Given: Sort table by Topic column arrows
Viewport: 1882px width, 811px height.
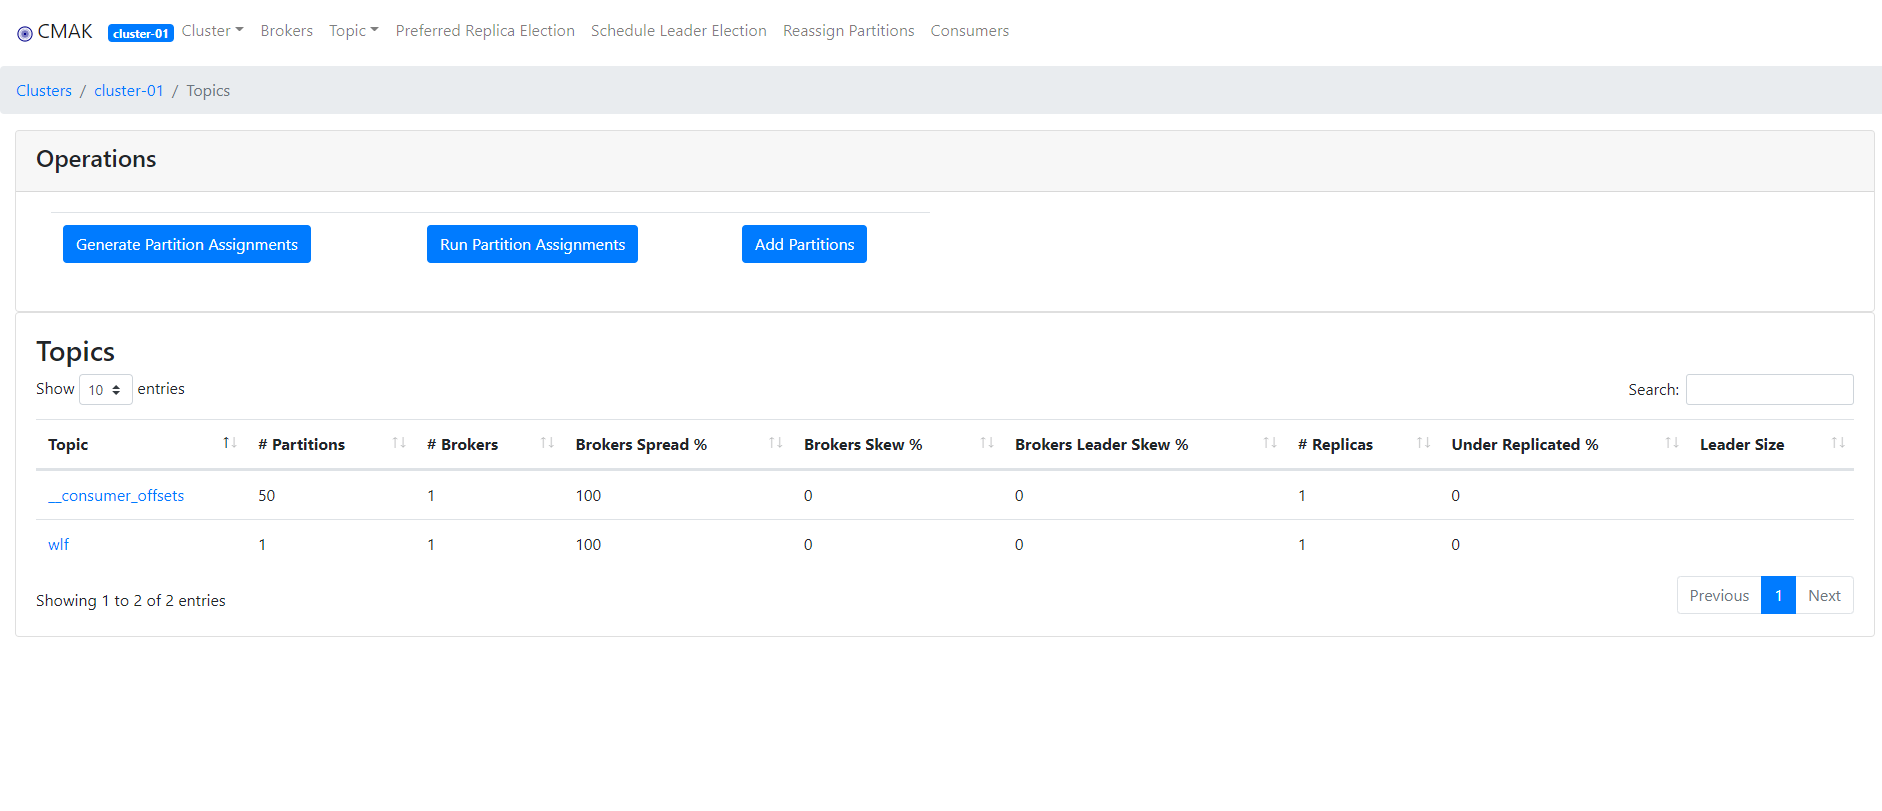Looking at the screenshot, I should (229, 443).
